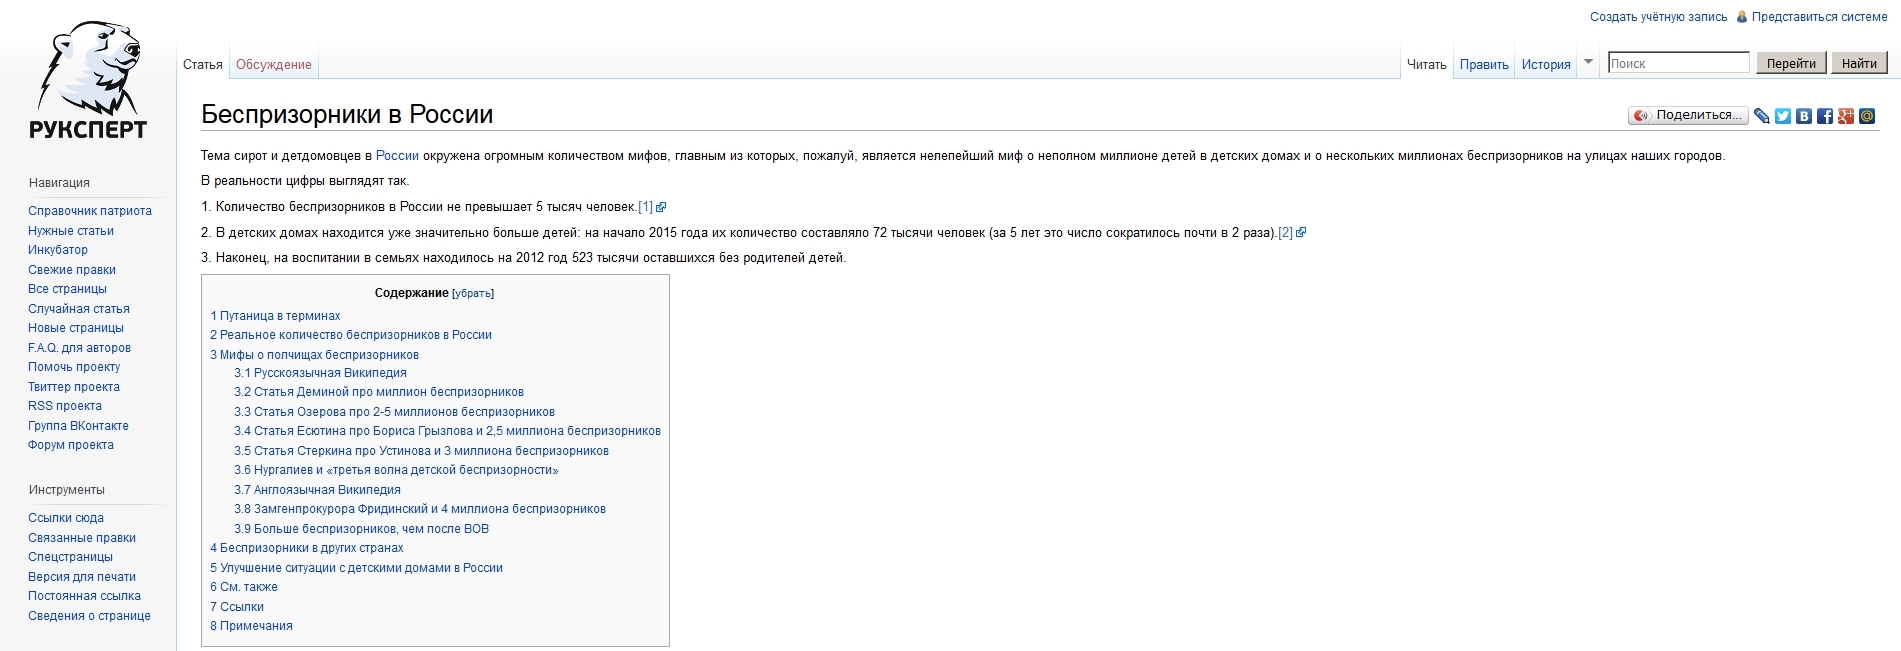Open Нужные статьи sidebar link
Viewport: 1901px width, 651px height.
[71, 231]
